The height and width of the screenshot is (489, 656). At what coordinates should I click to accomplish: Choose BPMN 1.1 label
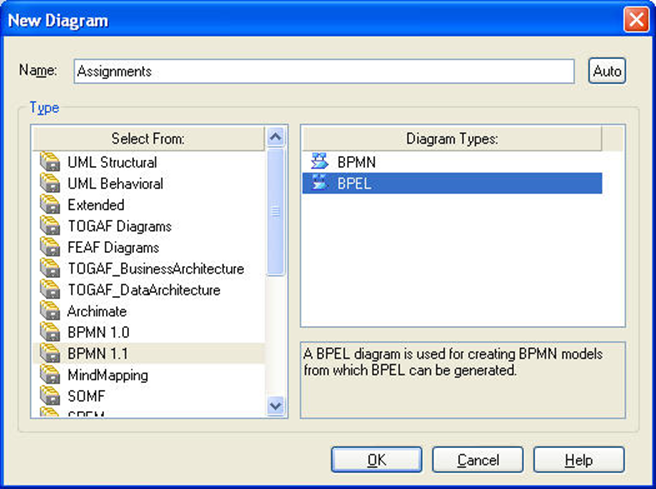click(x=98, y=354)
